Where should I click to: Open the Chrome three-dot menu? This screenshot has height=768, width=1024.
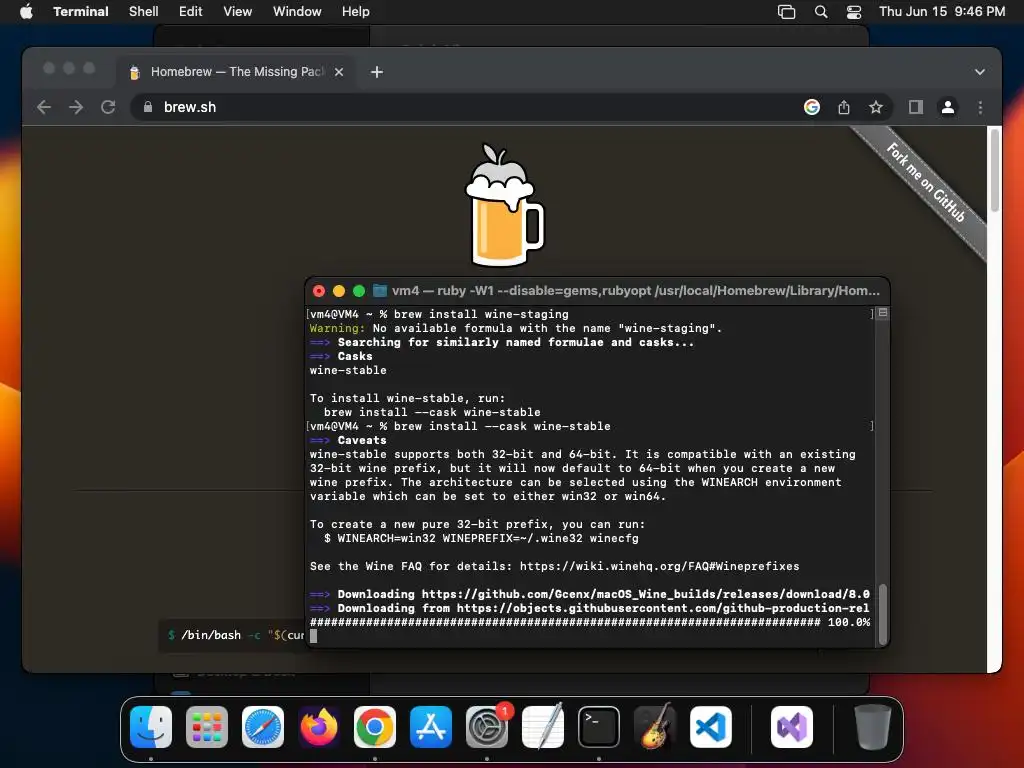click(x=980, y=107)
